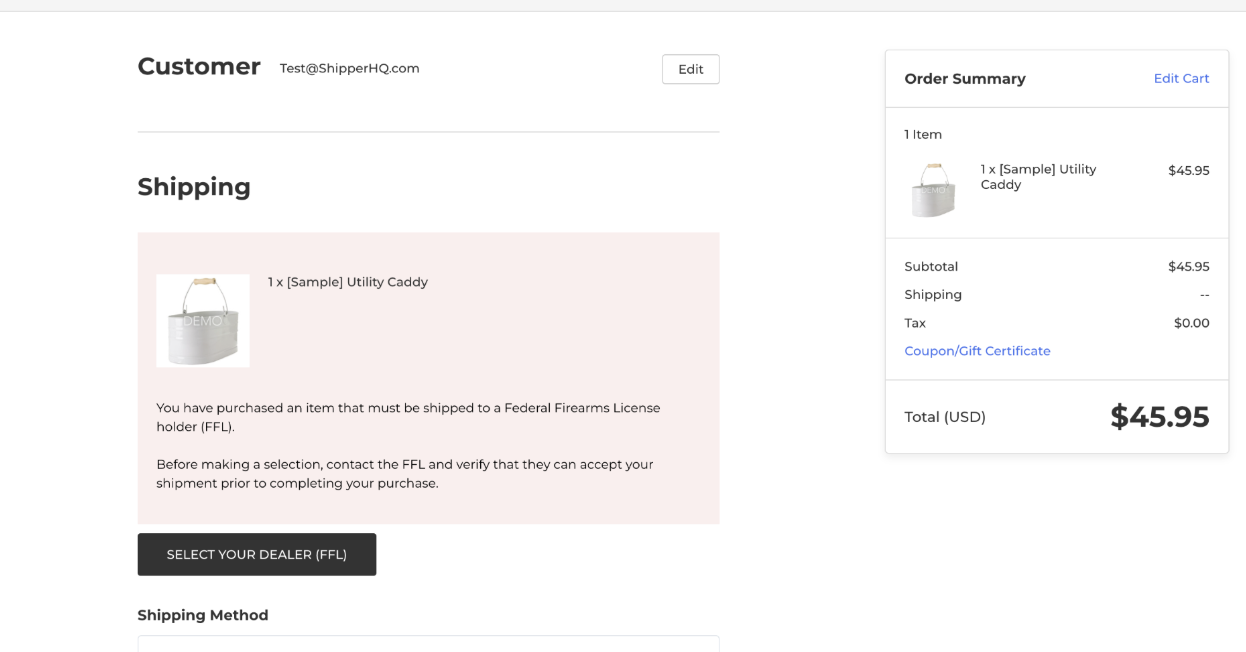Click the Customer section heading
The image size is (1246, 652).
point(199,66)
